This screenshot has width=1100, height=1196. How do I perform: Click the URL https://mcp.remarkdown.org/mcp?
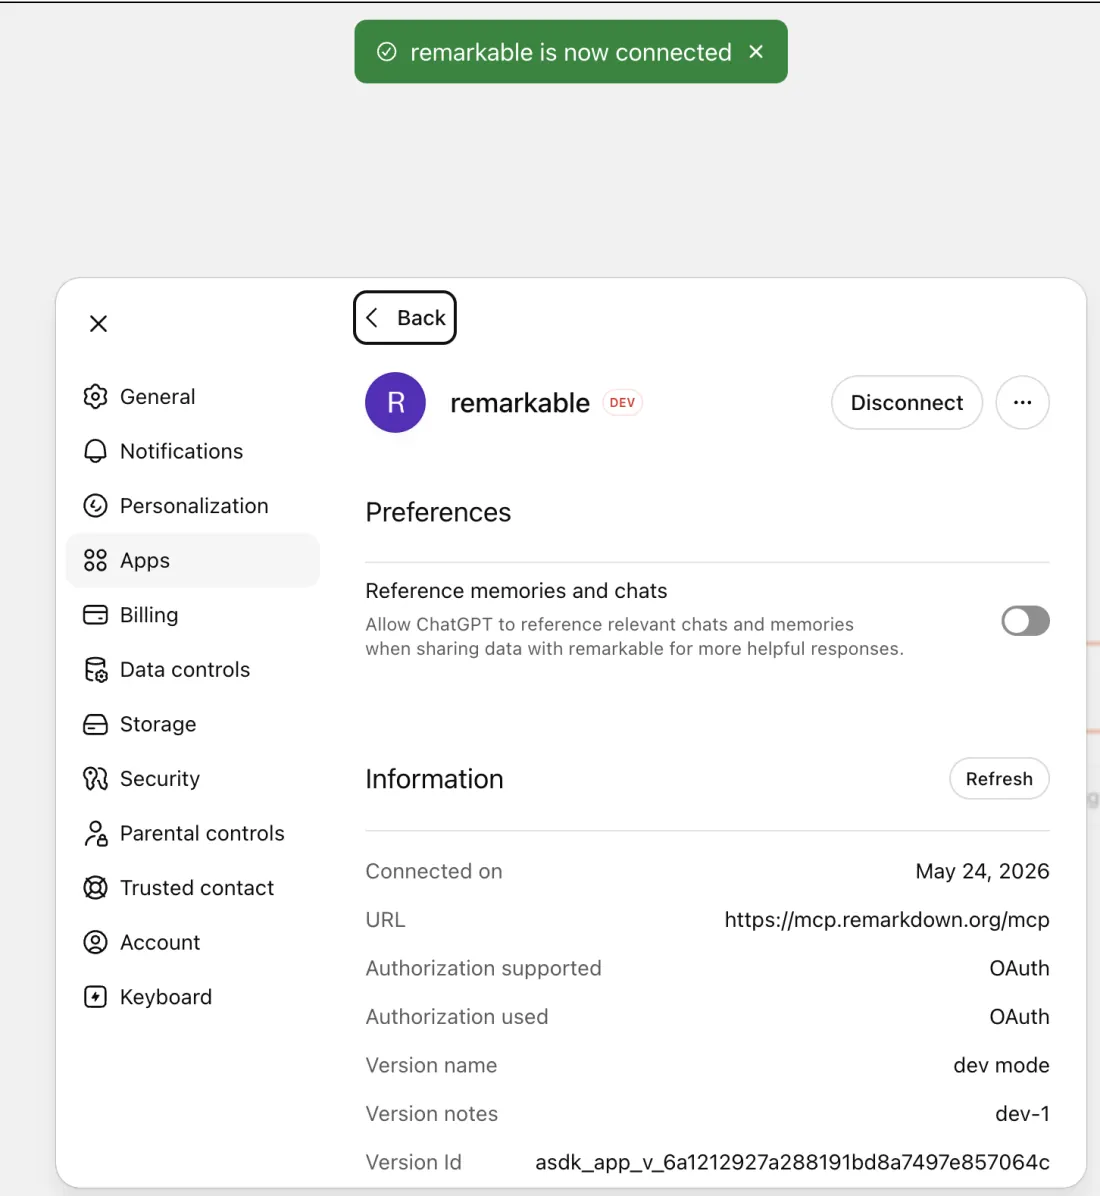(886, 920)
